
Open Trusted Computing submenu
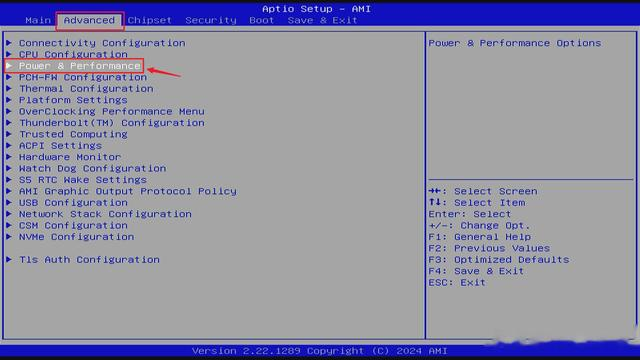[73, 134]
